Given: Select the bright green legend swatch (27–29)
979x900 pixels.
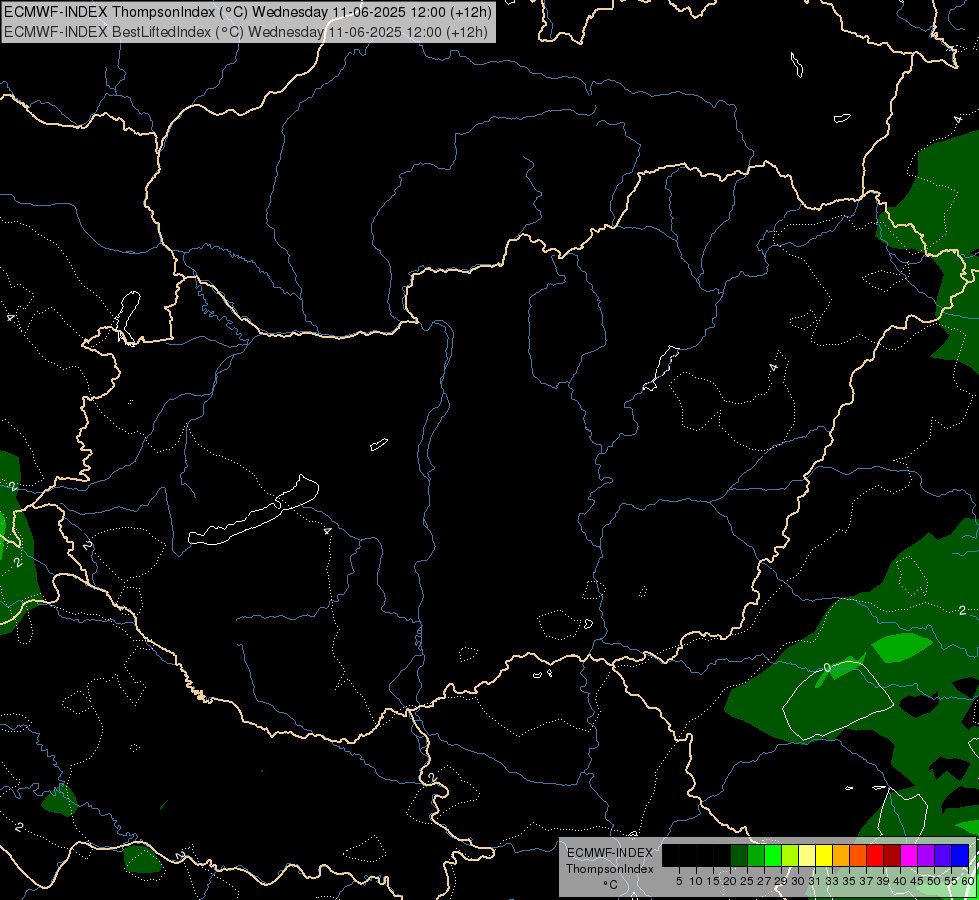Looking at the screenshot, I should click(x=773, y=855).
